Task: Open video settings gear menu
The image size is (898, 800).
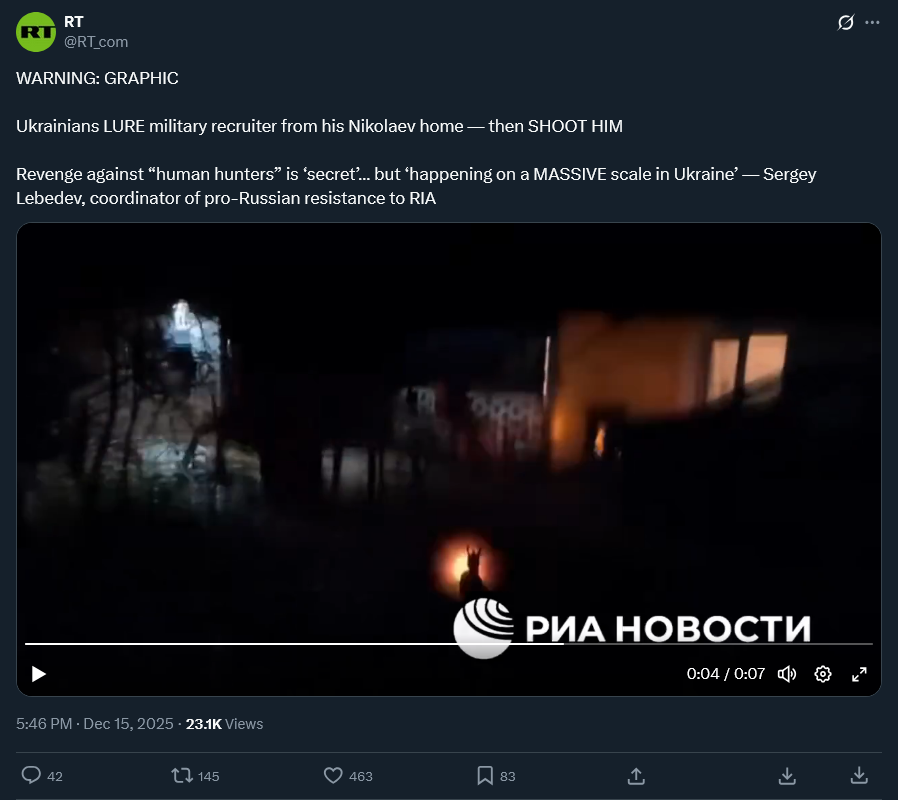Action: (823, 674)
